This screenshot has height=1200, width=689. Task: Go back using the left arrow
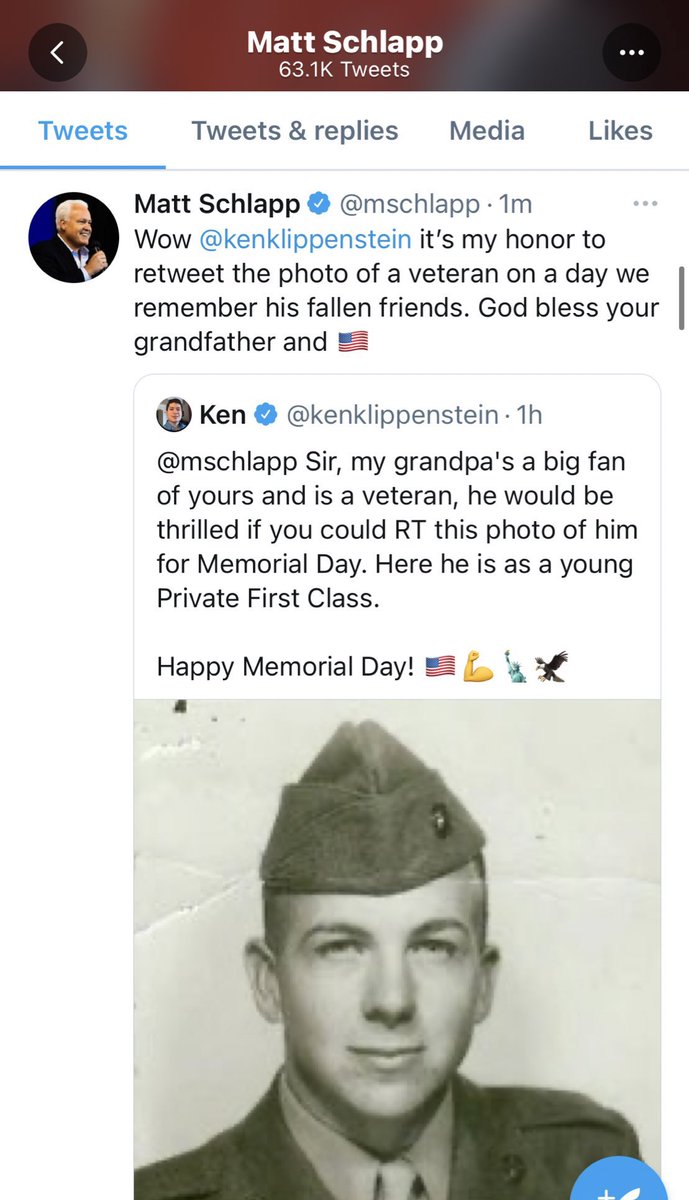pyautogui.click(x=57, y=52)
